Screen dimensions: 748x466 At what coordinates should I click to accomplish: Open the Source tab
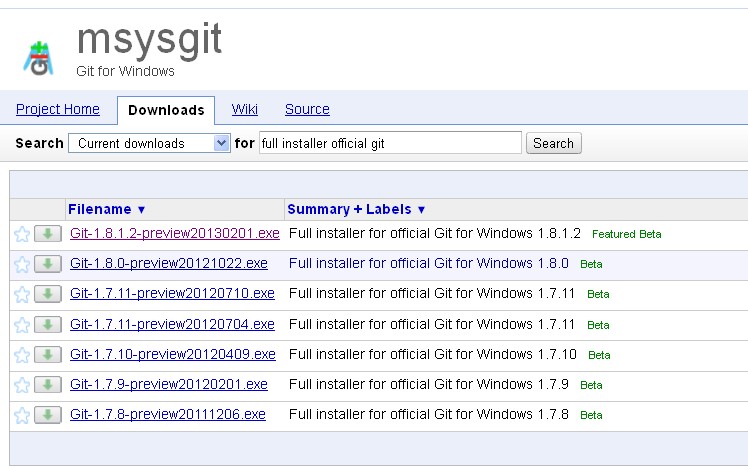tap(307, 109)
